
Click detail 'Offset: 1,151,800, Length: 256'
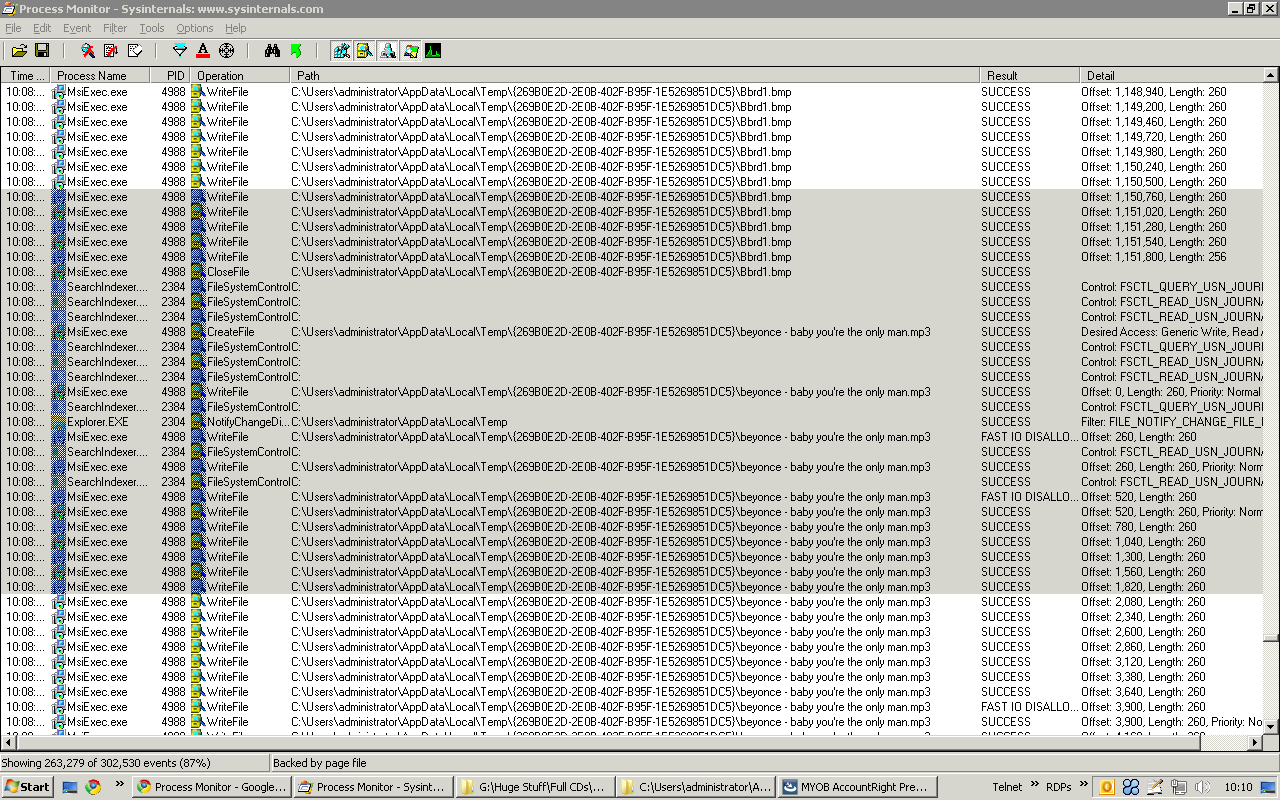[x=1154, y=257]
